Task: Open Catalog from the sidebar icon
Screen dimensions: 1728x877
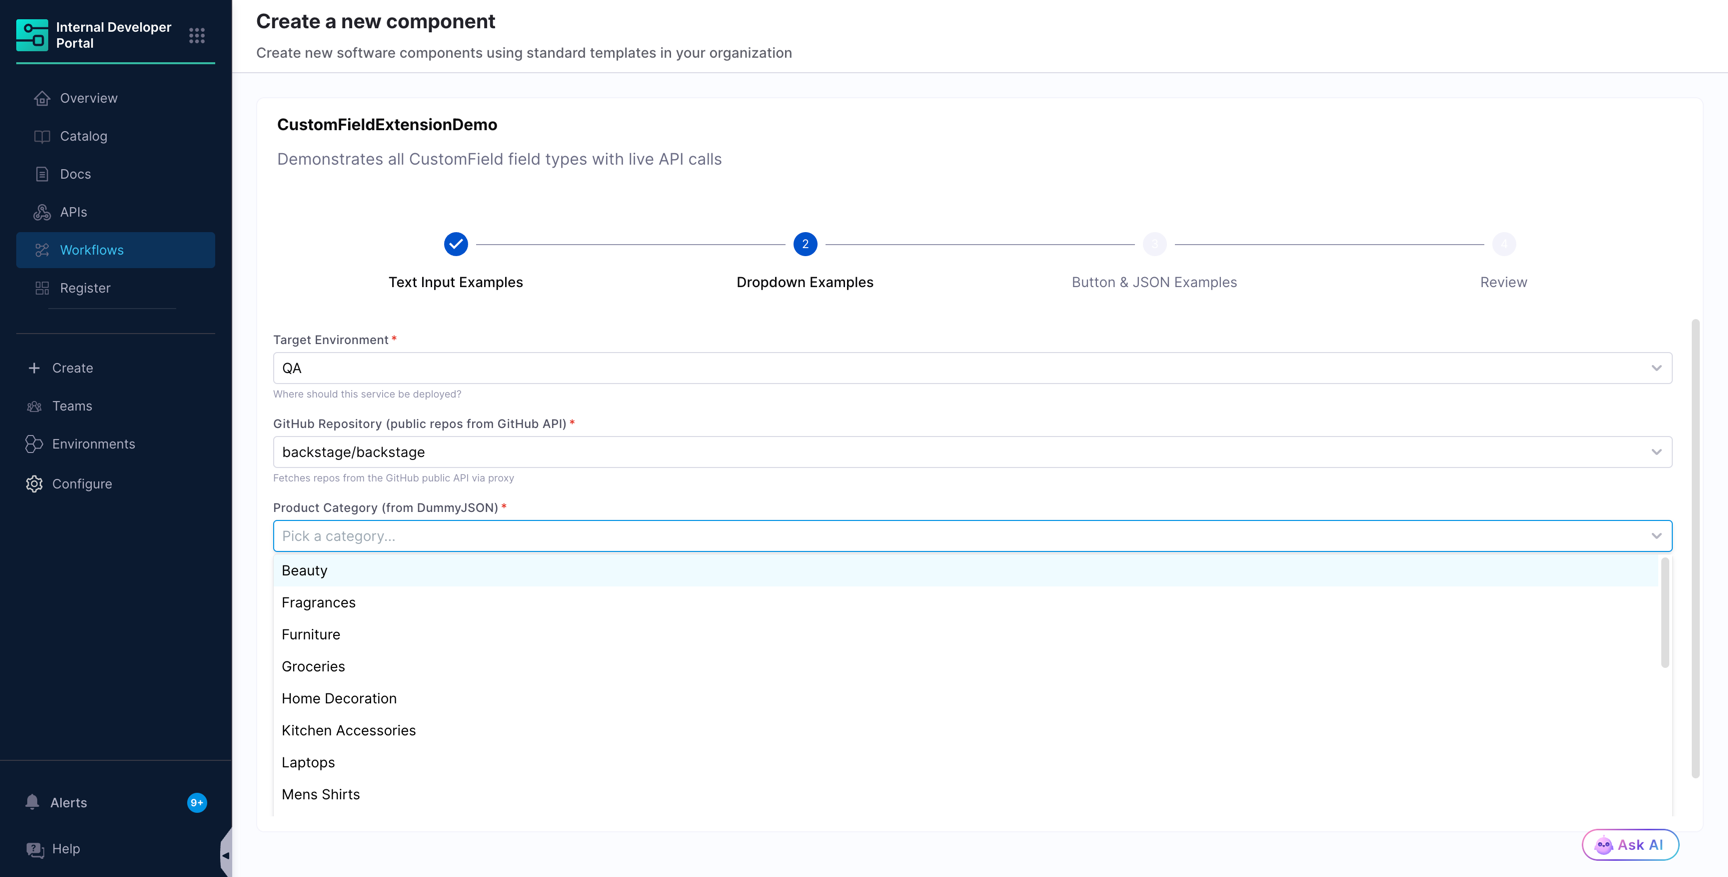Action: coord(42,136)
